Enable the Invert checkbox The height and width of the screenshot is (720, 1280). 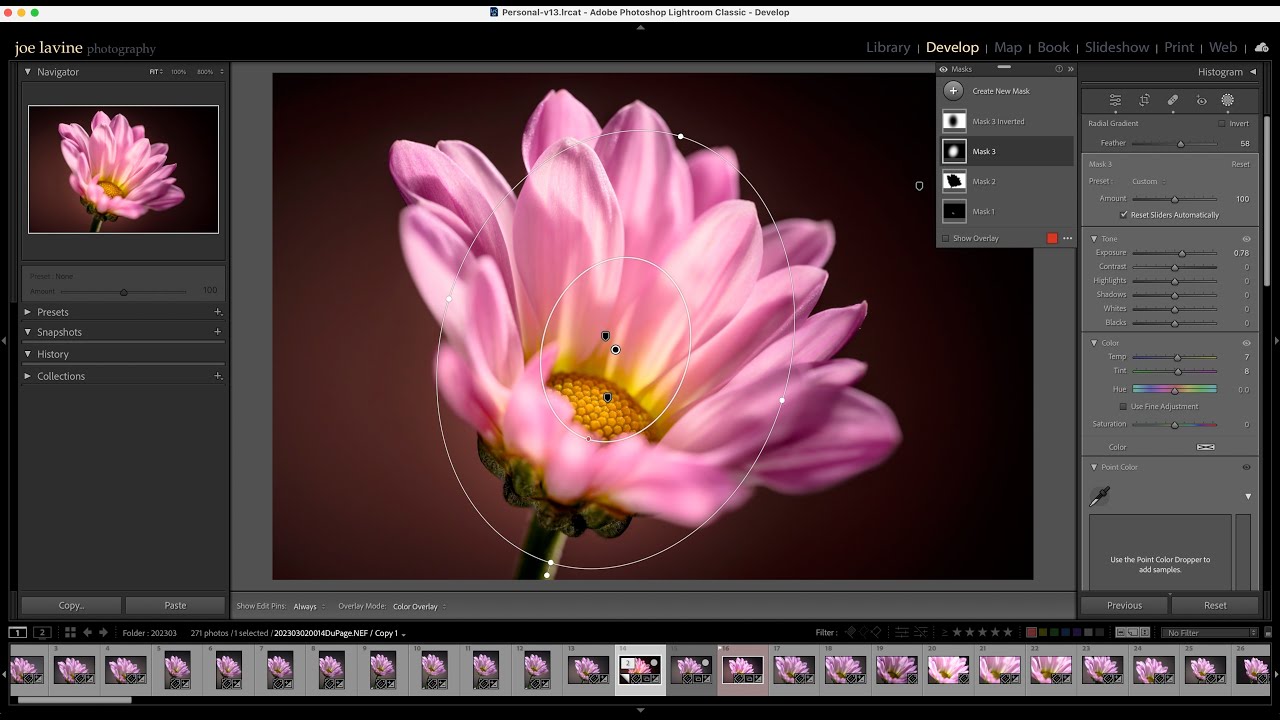click(1222, 124)
